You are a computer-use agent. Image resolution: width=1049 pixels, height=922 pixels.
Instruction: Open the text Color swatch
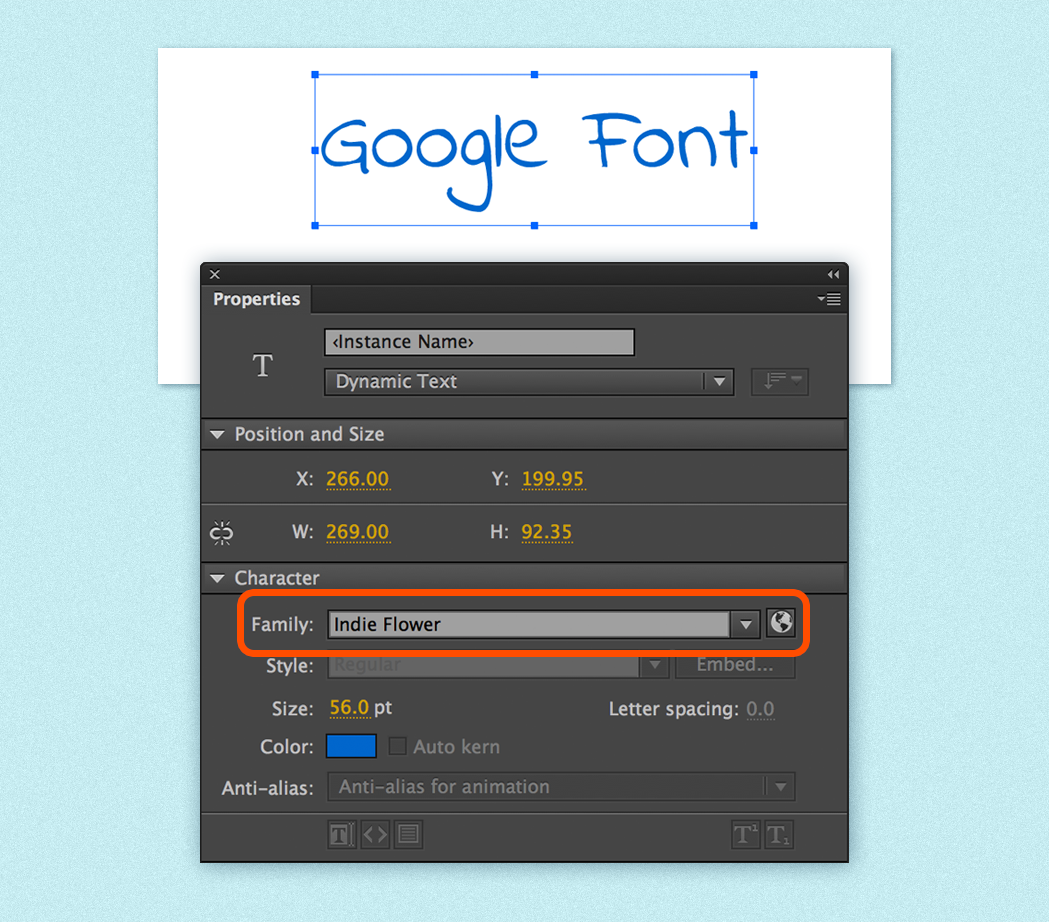click(350, 746)
